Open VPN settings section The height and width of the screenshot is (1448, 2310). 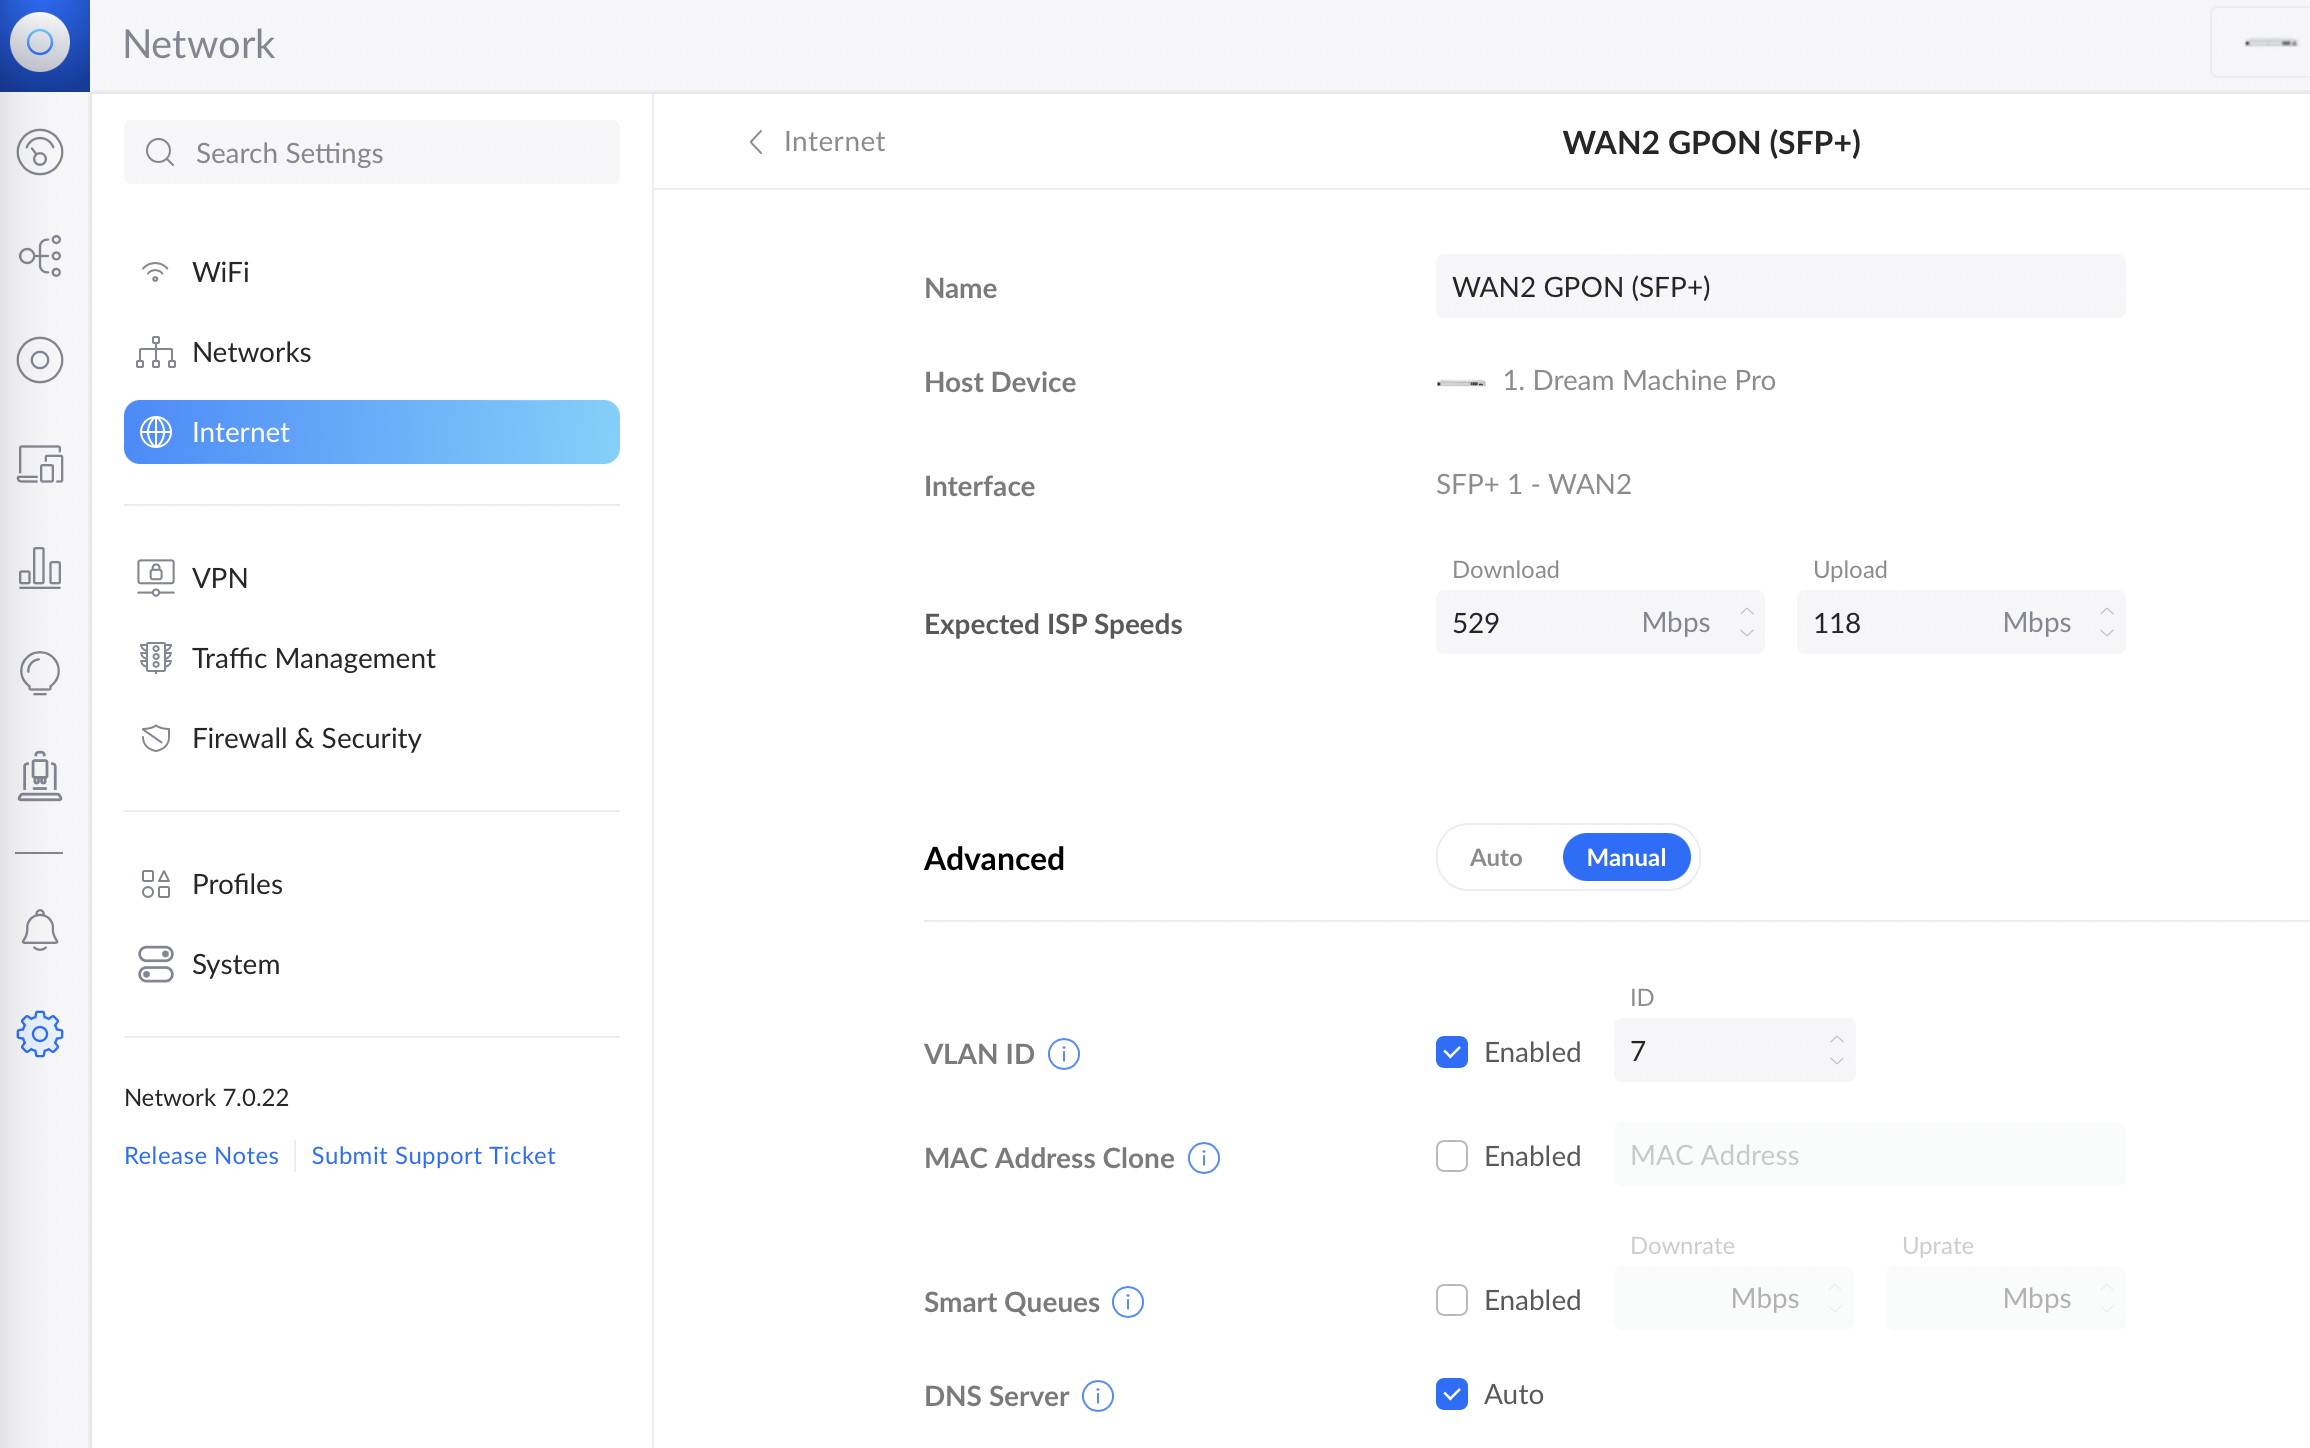(372, 578)
